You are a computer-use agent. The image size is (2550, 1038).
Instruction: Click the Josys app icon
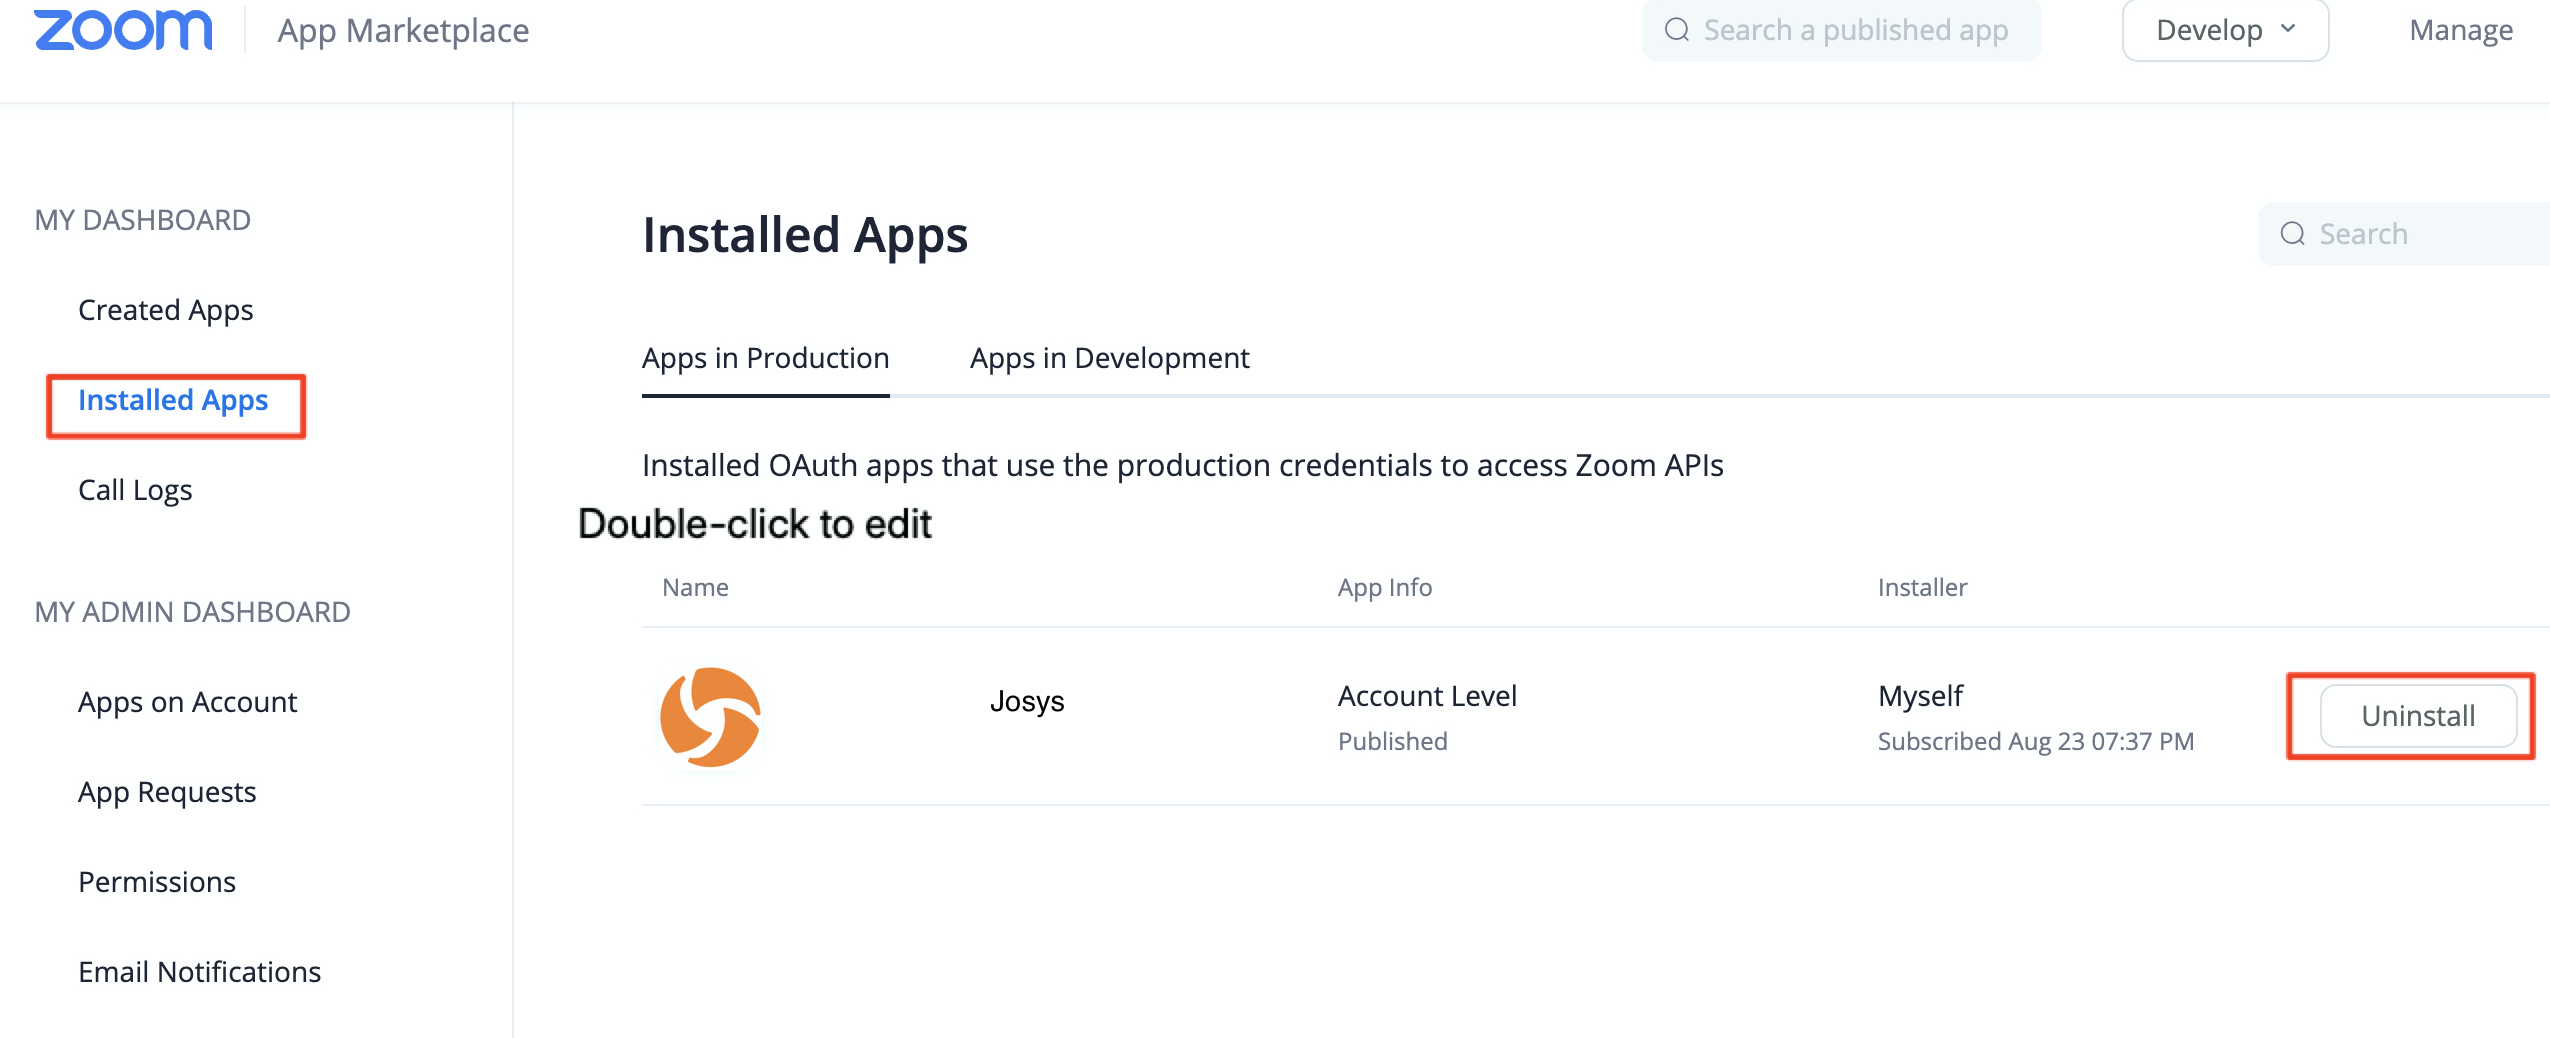(x=710, y=717)
